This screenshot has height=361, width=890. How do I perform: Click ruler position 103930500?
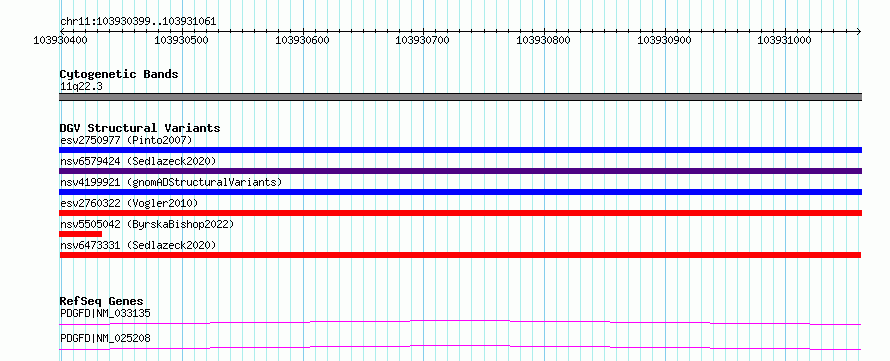pyautogui.click(x=181, y=40)
